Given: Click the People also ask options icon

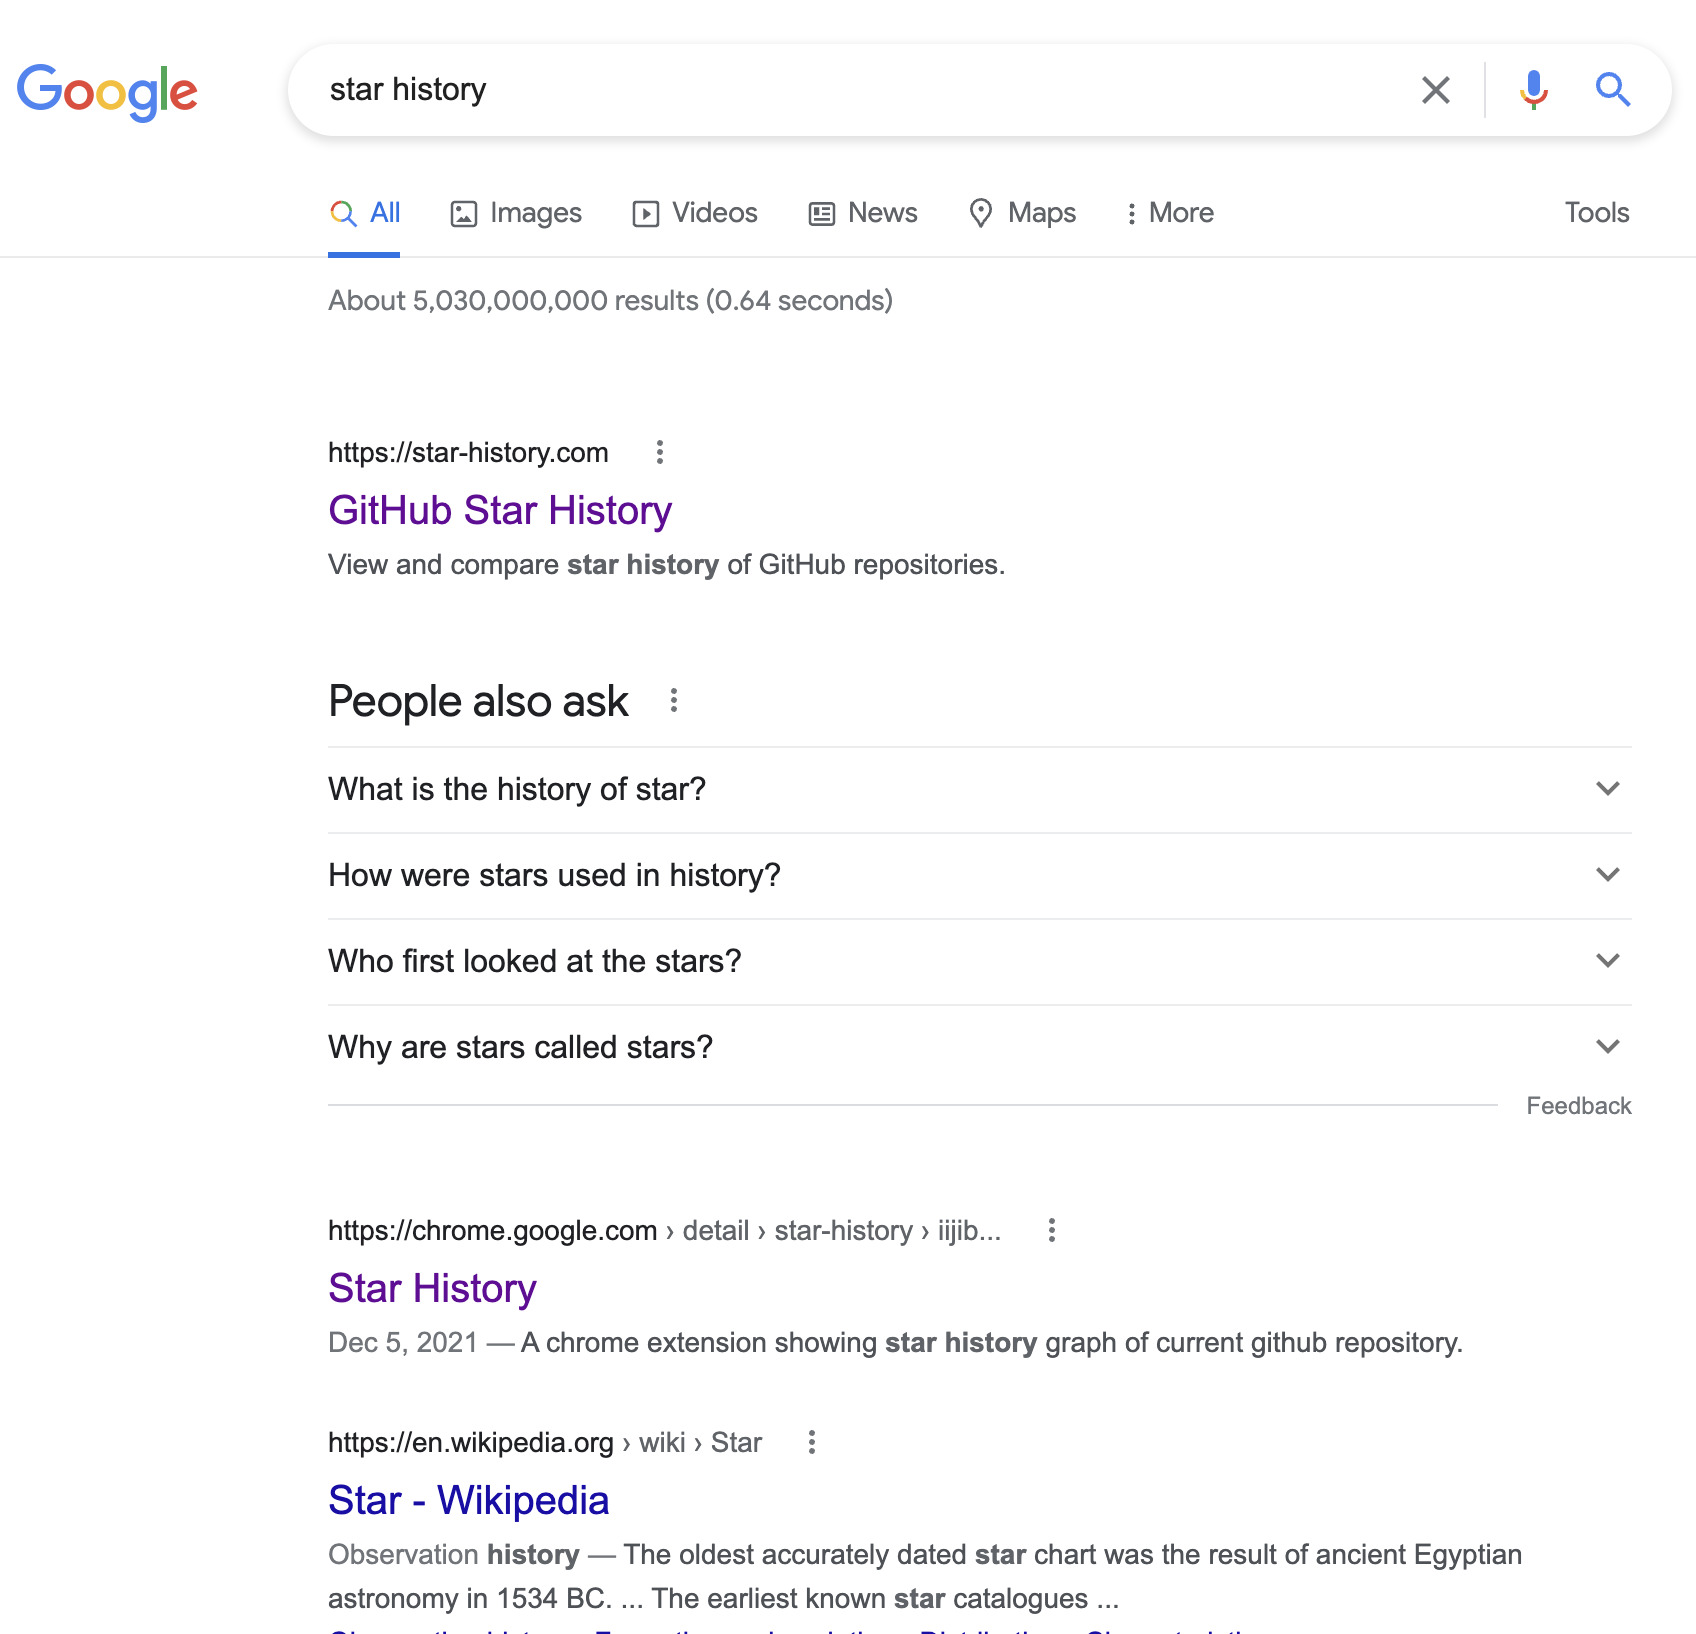Looking at the screenshot, I should 672,701.
